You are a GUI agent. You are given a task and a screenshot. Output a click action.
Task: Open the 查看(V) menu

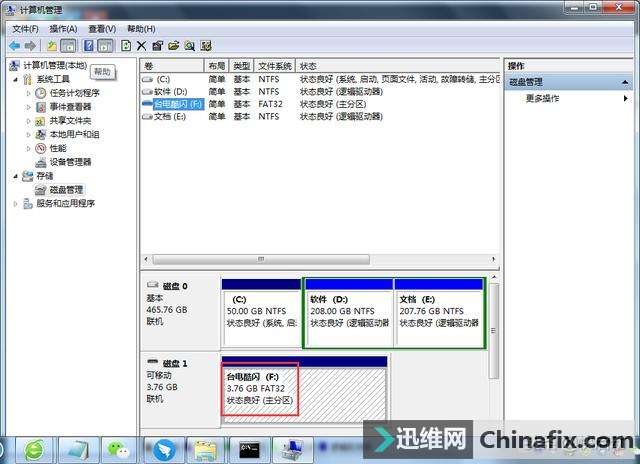(x=102, y=29)
